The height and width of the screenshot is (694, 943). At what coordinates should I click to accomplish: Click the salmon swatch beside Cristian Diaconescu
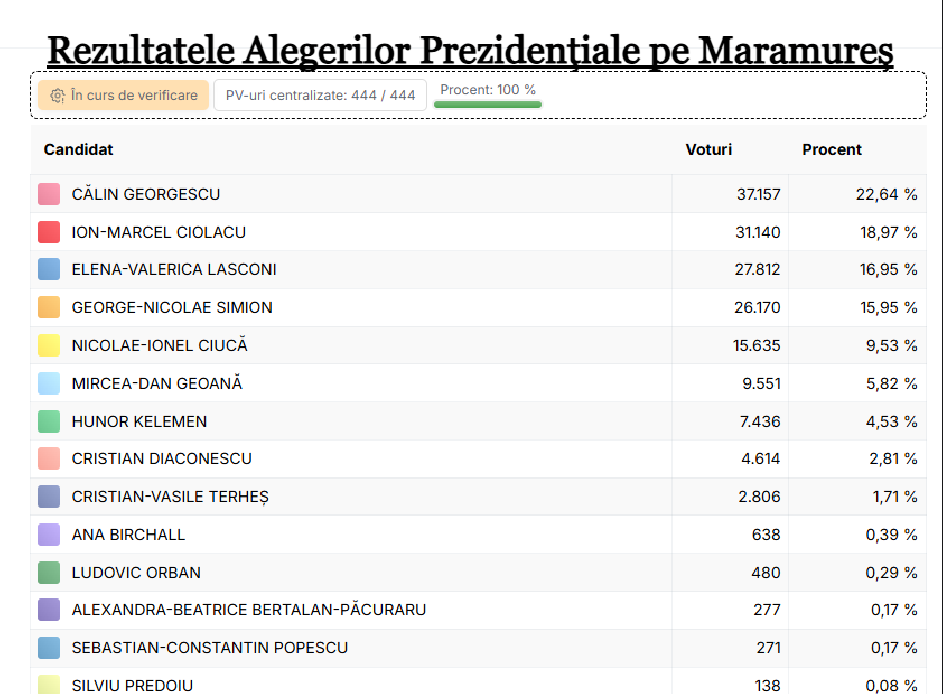tap(49, 458)
